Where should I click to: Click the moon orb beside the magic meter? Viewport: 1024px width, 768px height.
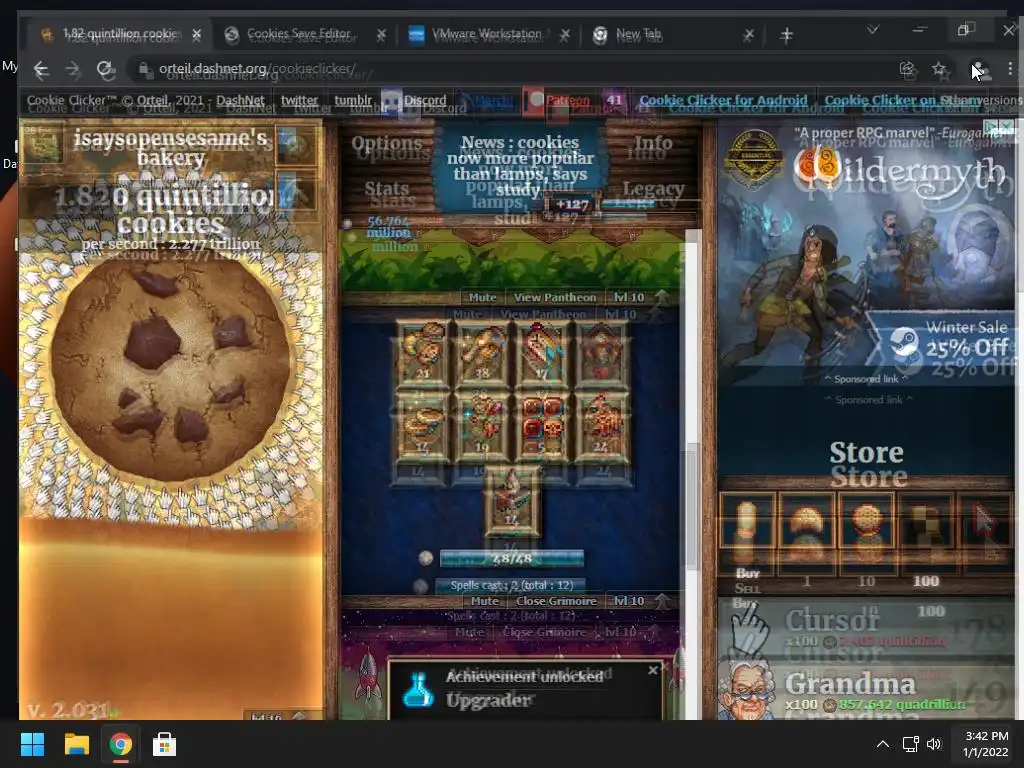tap(426, 558)
